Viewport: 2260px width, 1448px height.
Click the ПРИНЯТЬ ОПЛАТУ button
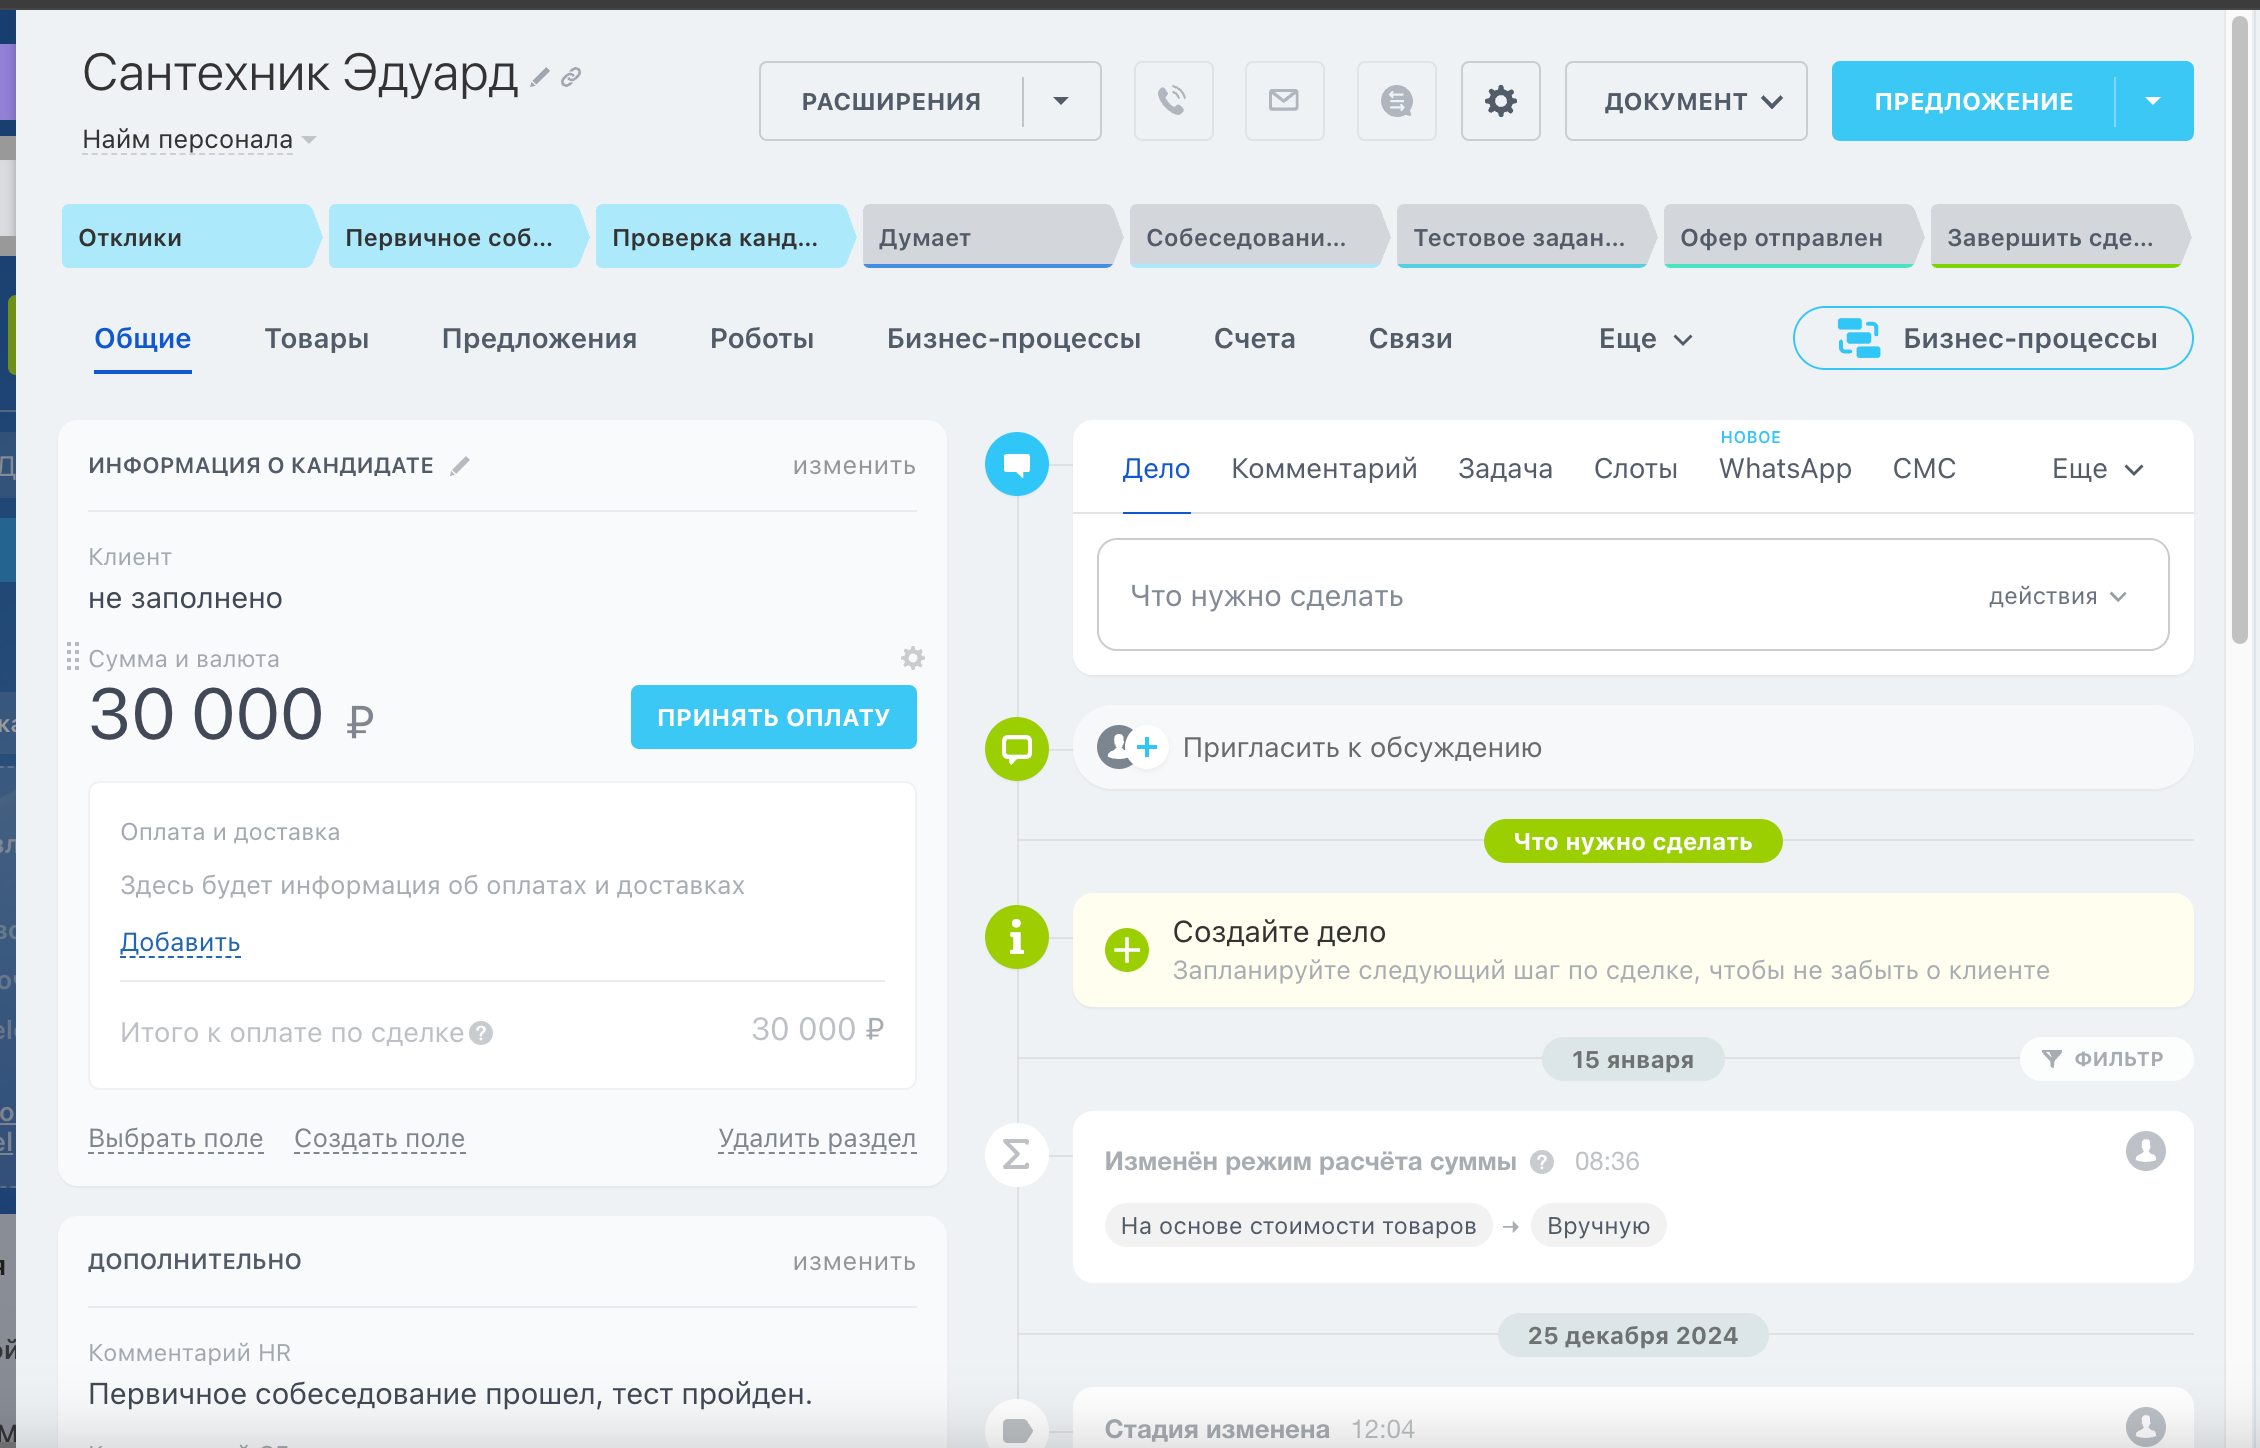coord(773,717)
